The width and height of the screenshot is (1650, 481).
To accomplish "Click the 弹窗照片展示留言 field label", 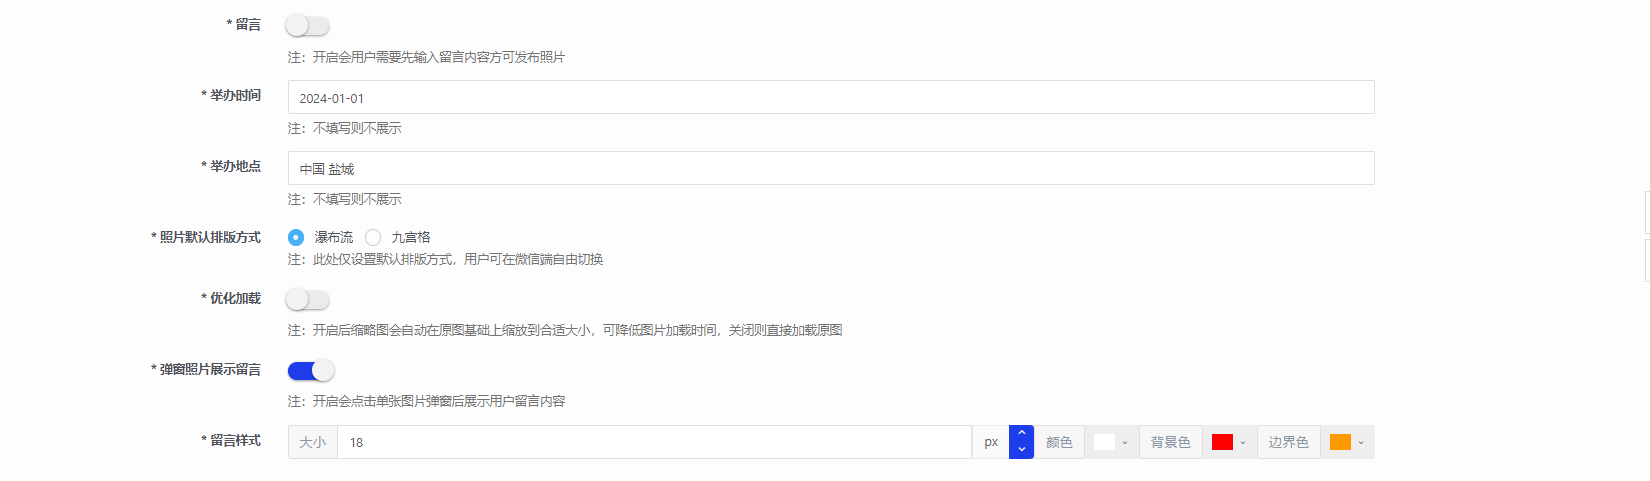I will (x=206, y=369).
